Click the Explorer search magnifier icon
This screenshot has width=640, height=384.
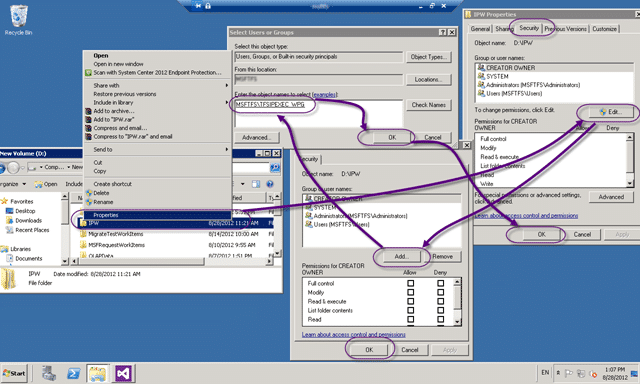(275, 167)
